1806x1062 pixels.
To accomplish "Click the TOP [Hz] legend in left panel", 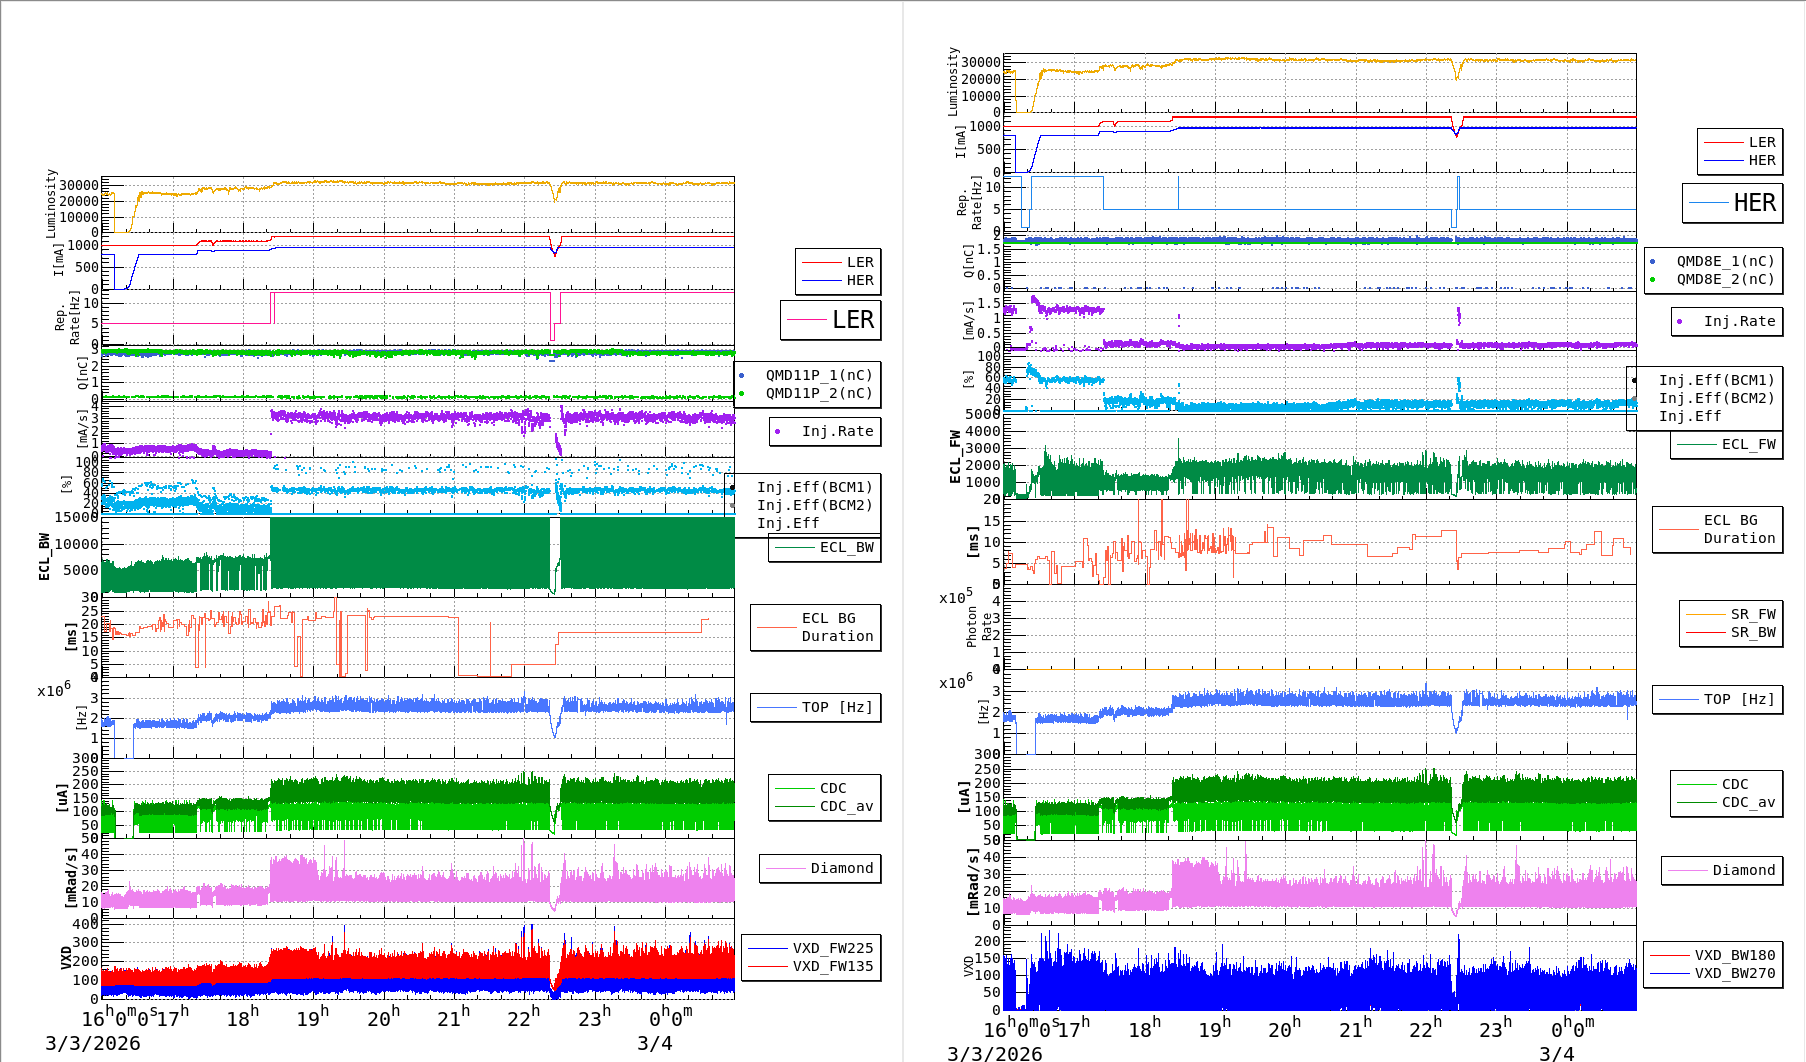I will click(836, 707).
